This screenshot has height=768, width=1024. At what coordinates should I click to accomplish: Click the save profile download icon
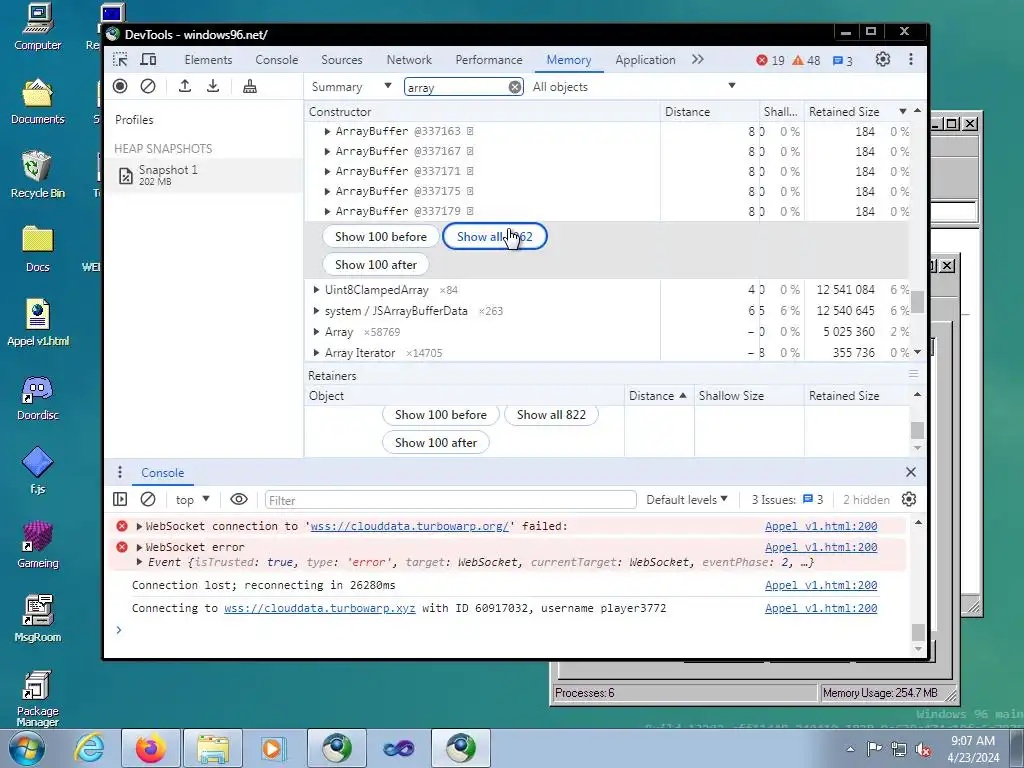(213, 86)
